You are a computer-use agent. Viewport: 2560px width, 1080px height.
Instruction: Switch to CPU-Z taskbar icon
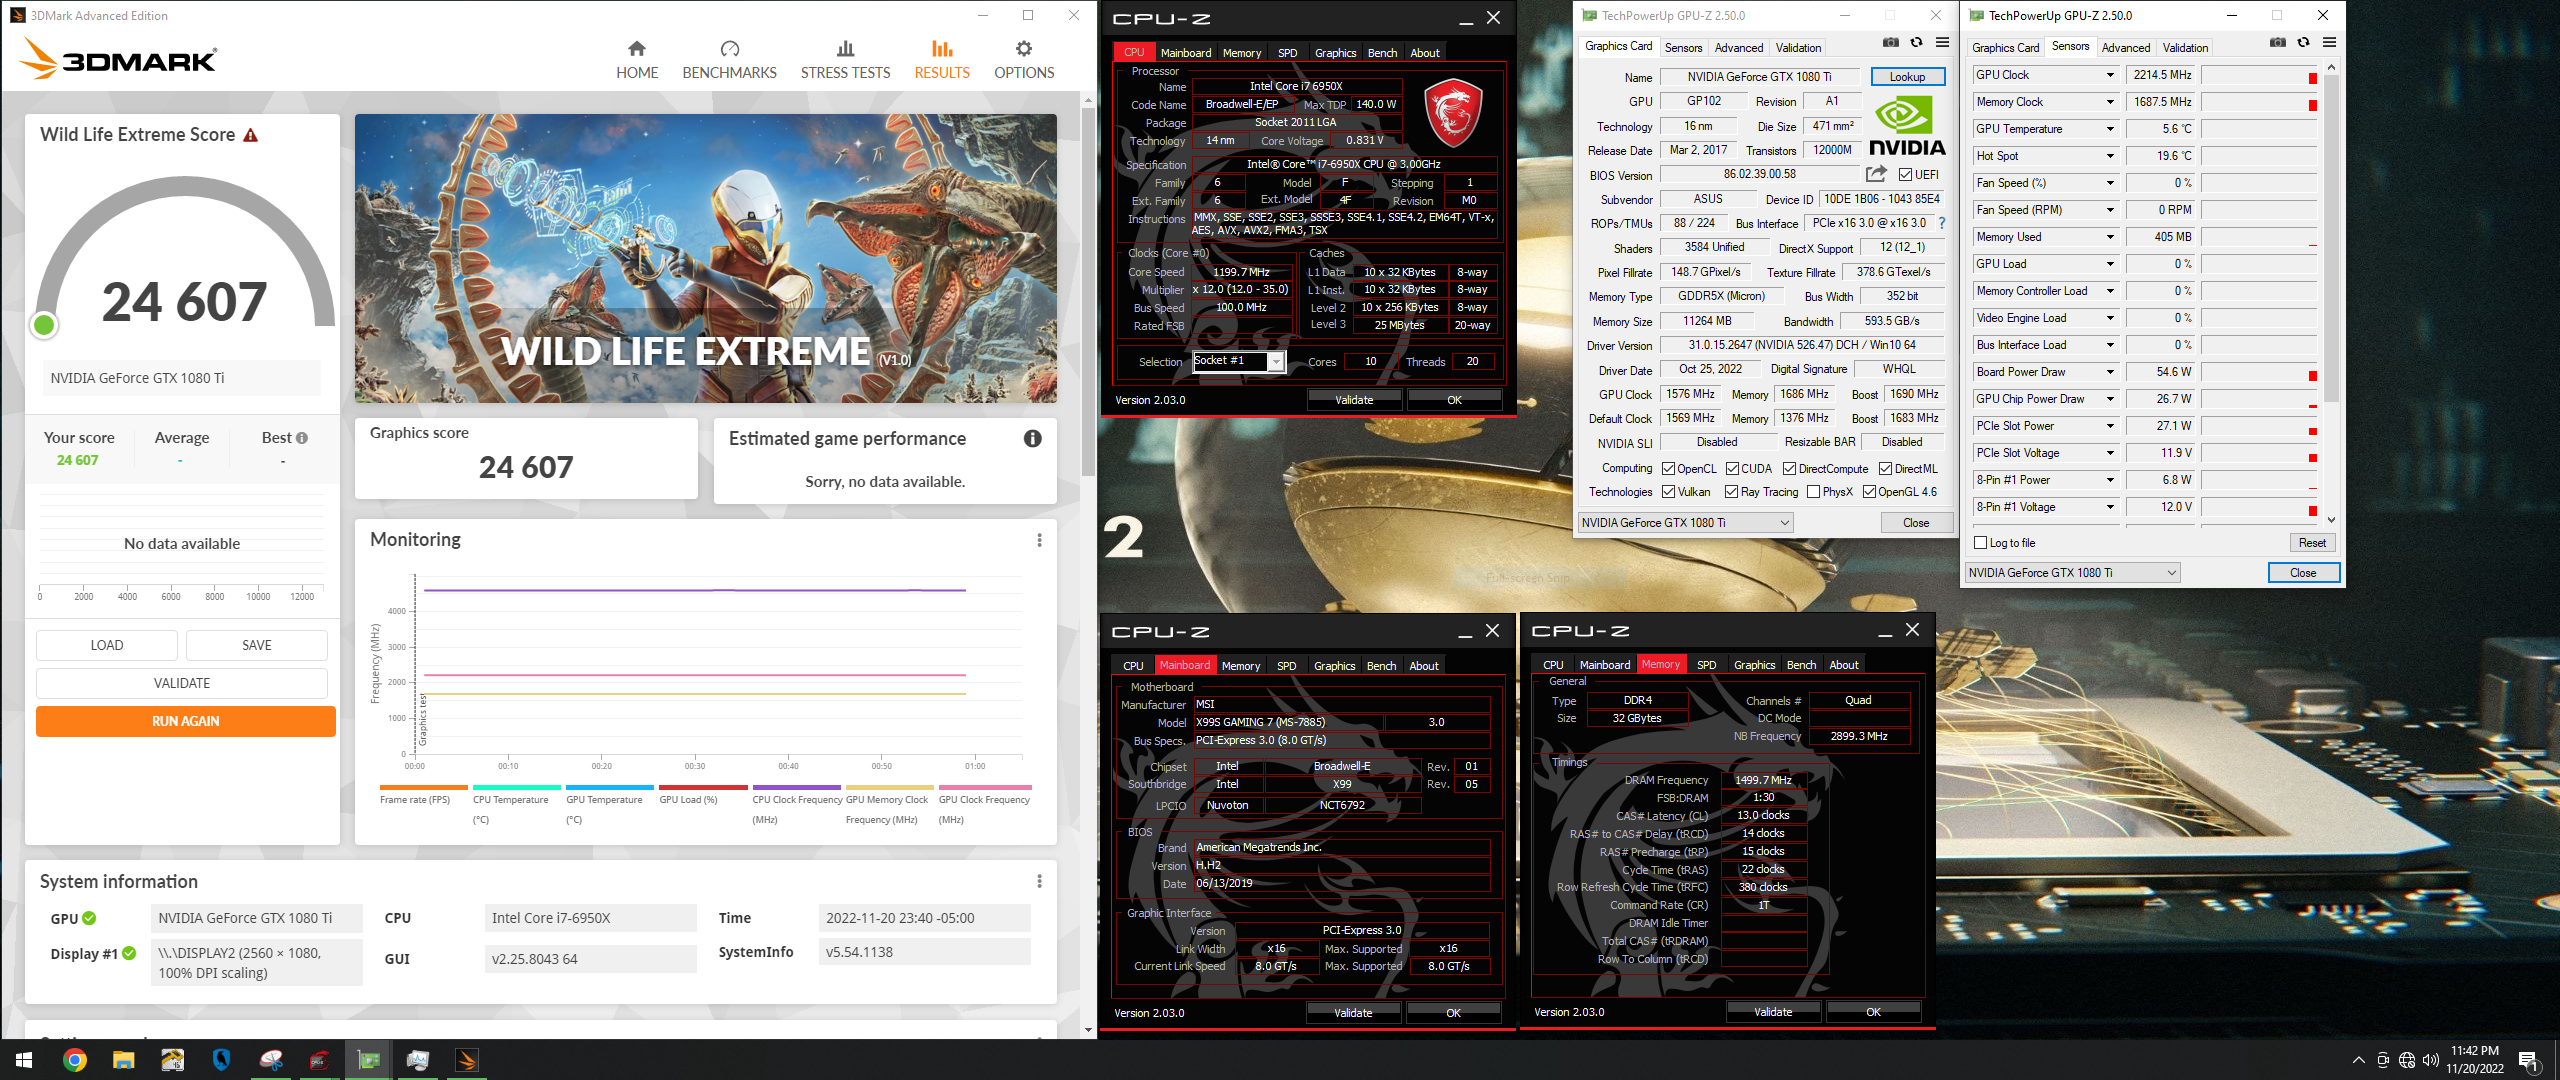click(x=320, y=1060)
